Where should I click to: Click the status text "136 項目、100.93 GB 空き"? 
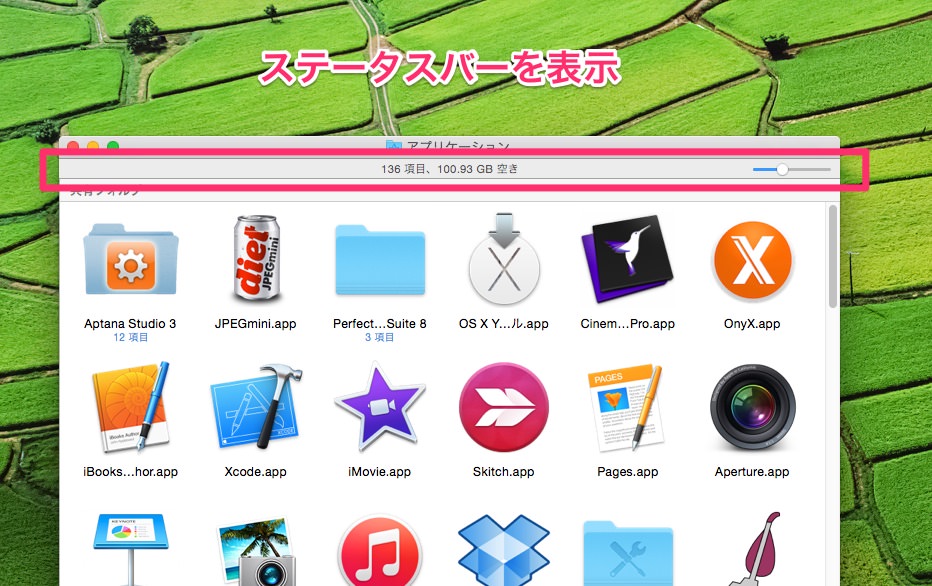pyautogui.click(x=449, y=169)
